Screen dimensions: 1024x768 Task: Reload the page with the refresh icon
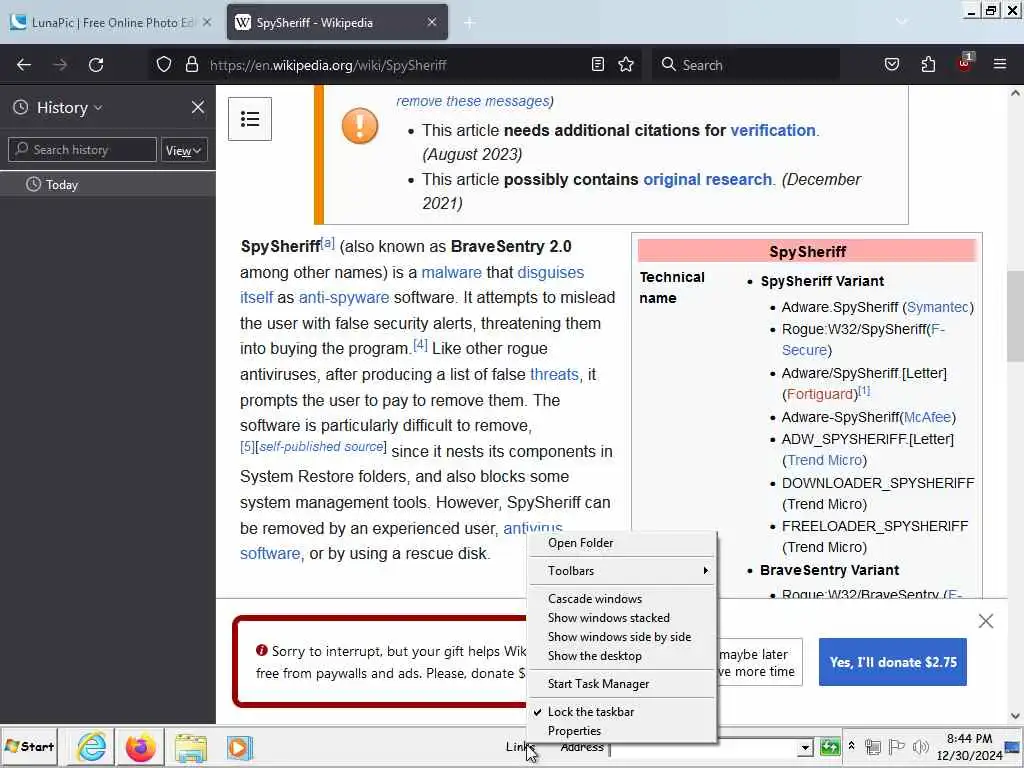(96, 65)
